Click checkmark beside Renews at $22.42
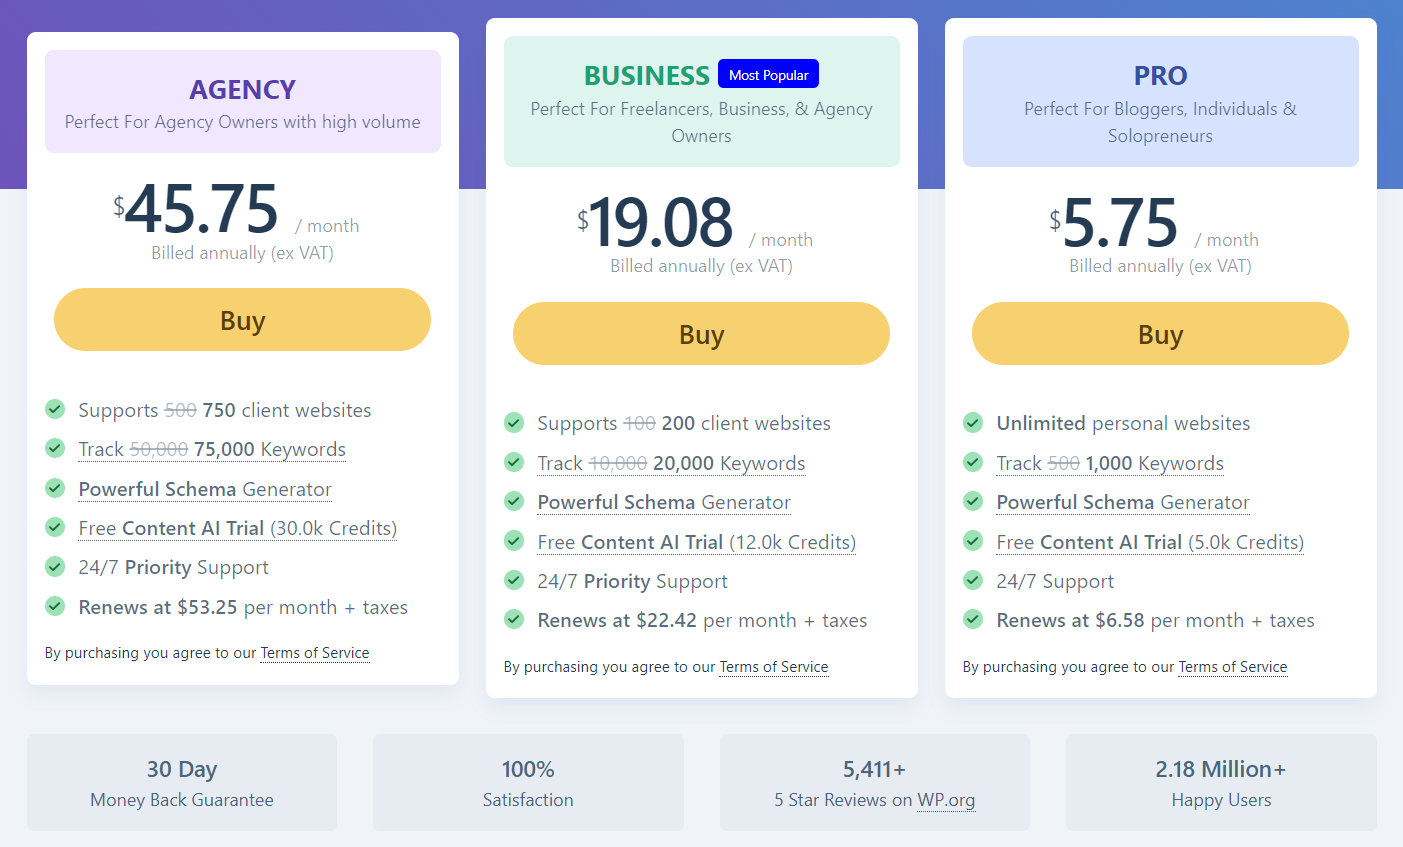The image size is (1403, 847). pyautogui.click(x=514, y=620)
